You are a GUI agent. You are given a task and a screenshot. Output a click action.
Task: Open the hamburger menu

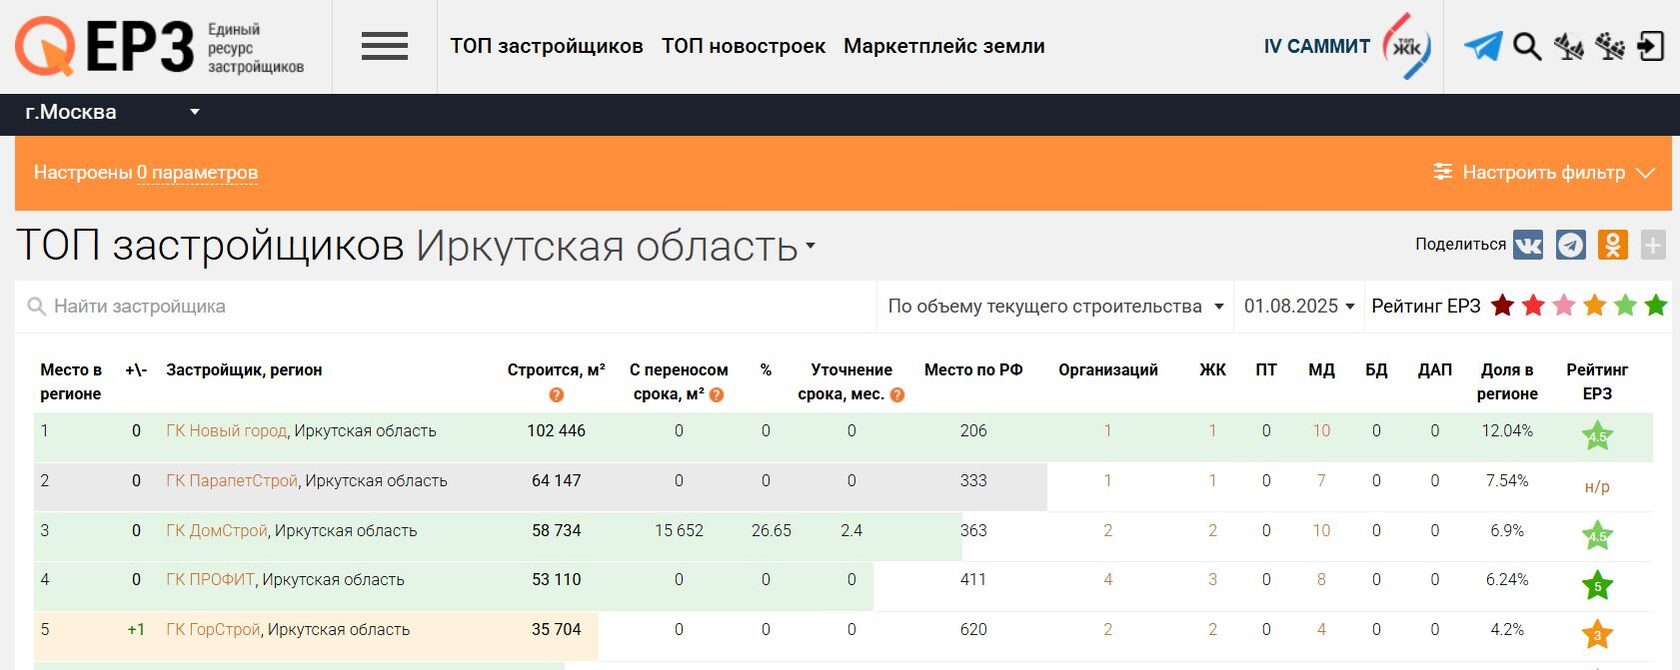[384, 46]
